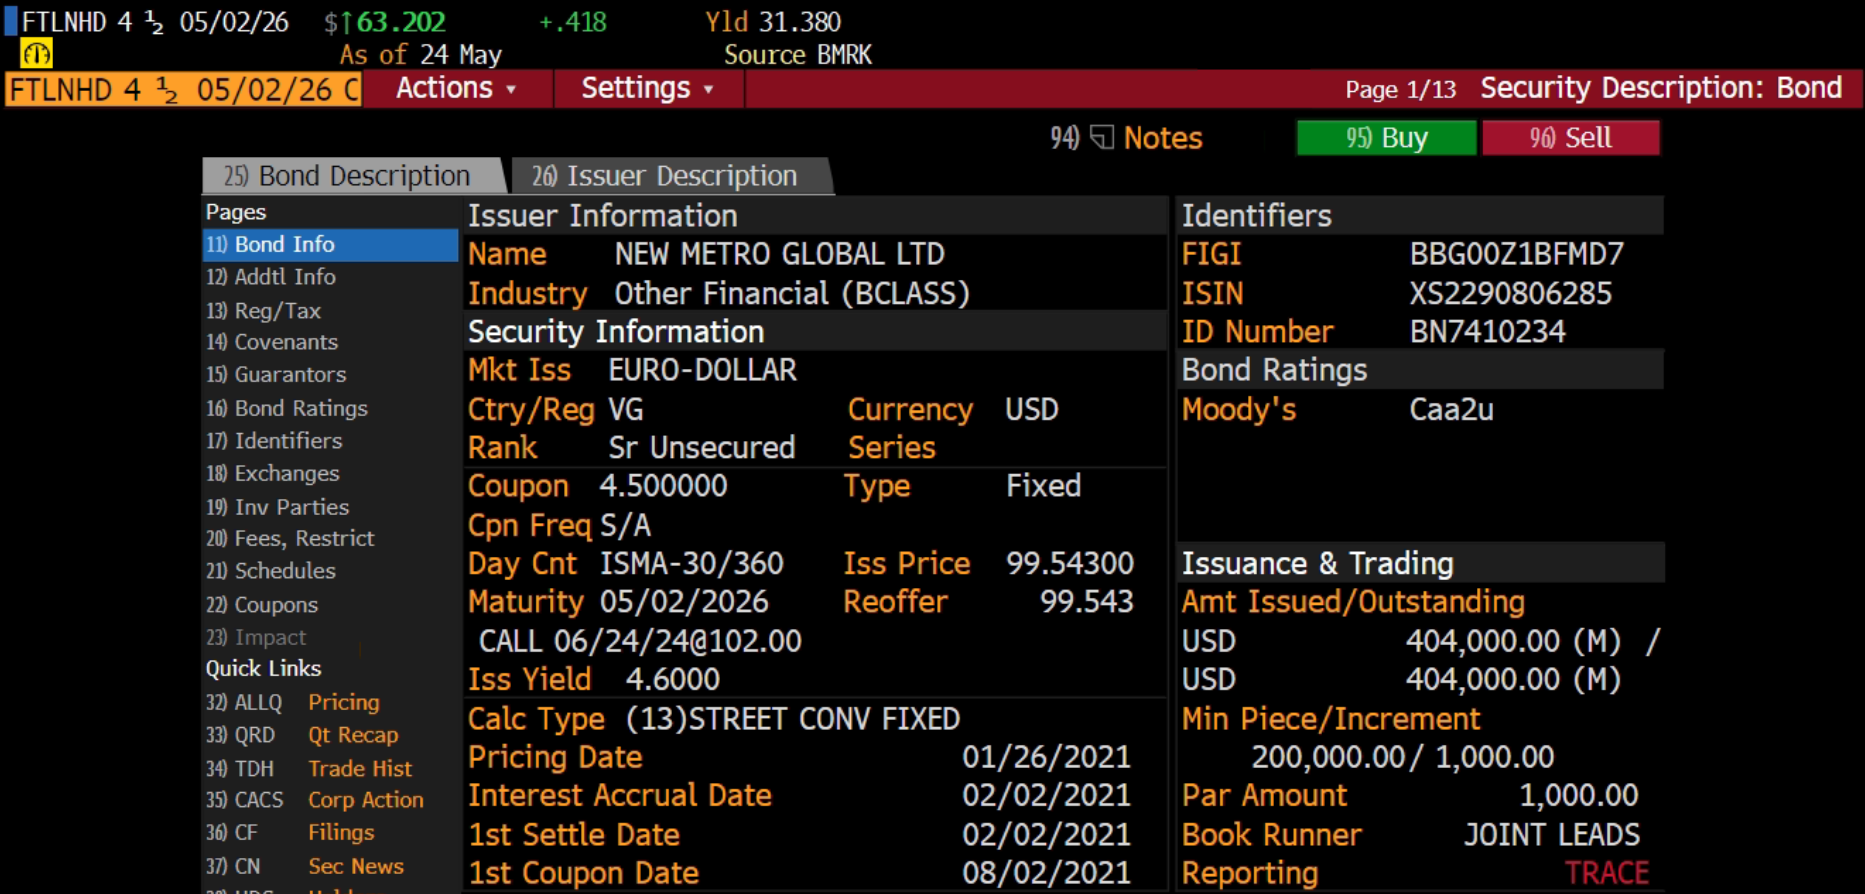This screenshot has width=1865, height=894.
Task: Click the Moody's rating Caa2u
Action: (1451, 410)
